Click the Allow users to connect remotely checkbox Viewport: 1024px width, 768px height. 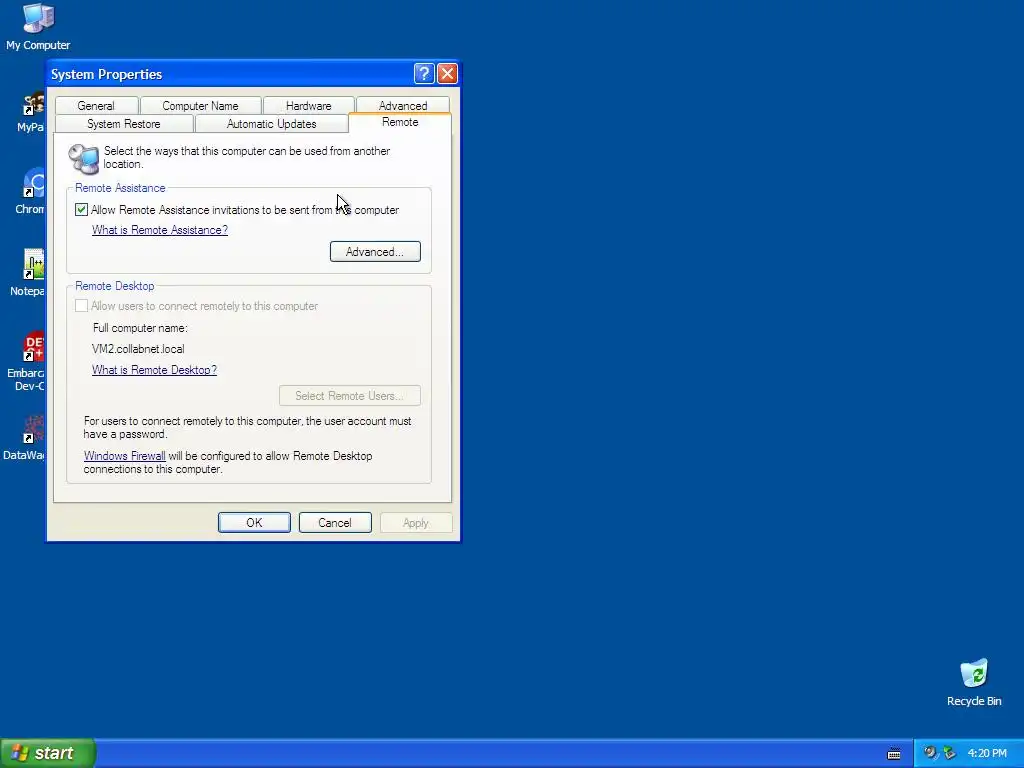tap(81, 306)
